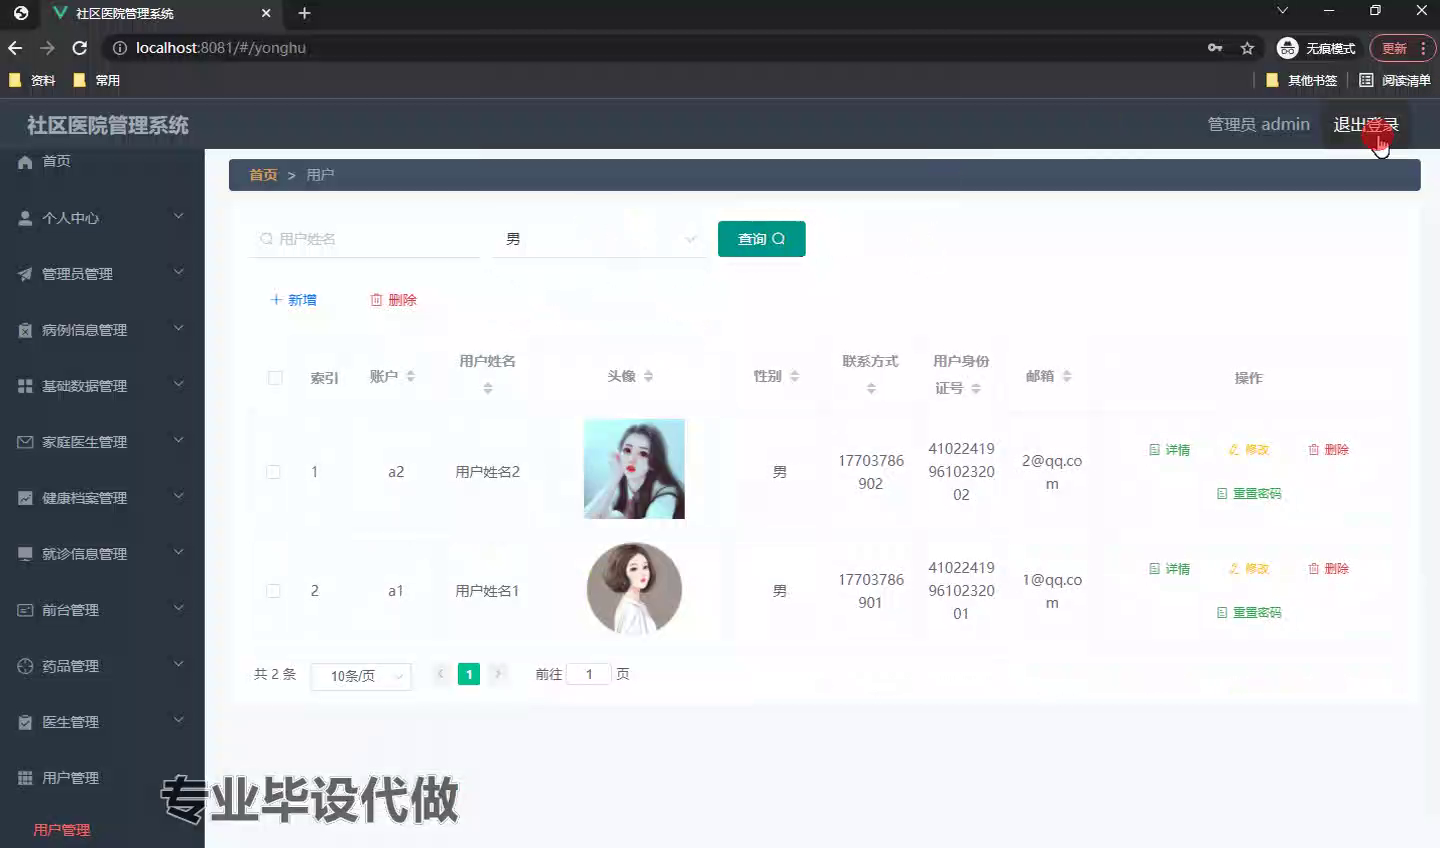Click the table icon beside 用户管理

(x=25, y=778)
